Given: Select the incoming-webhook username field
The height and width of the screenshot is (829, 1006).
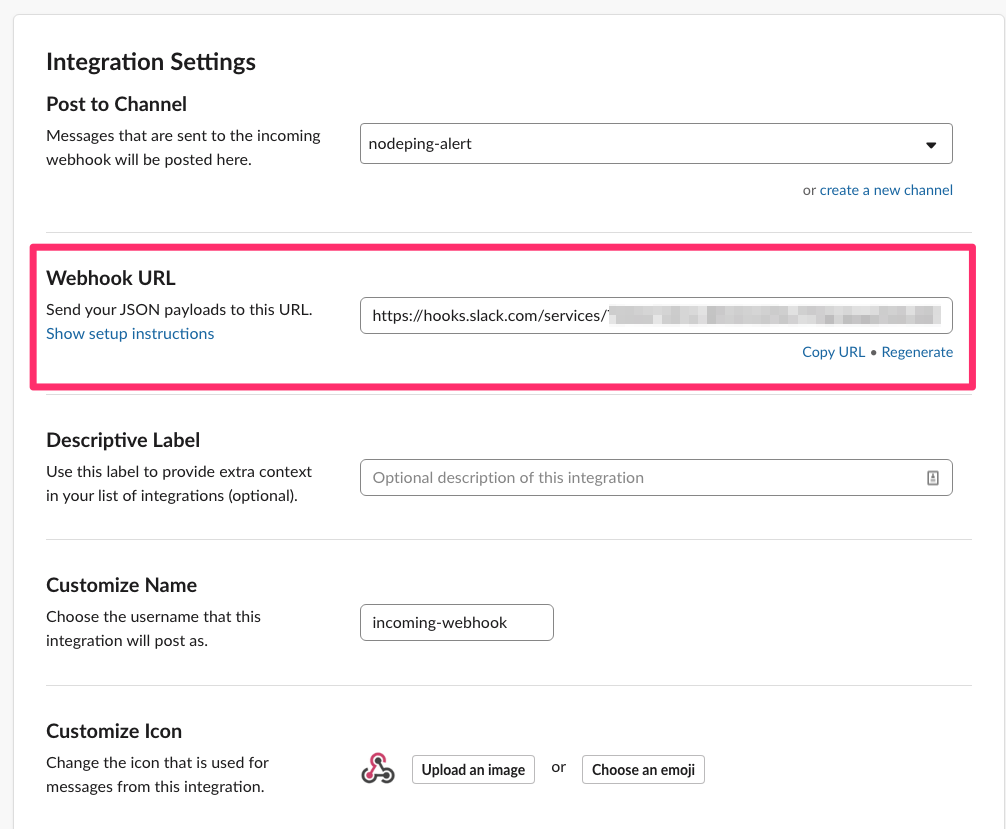Looking at the screenshot, I should tap(457, 622).
